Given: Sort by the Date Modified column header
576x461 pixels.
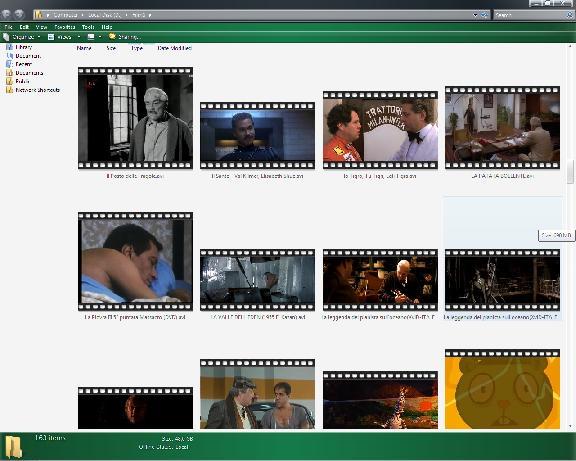Looking at the screenshot, I should click(174, 48).
